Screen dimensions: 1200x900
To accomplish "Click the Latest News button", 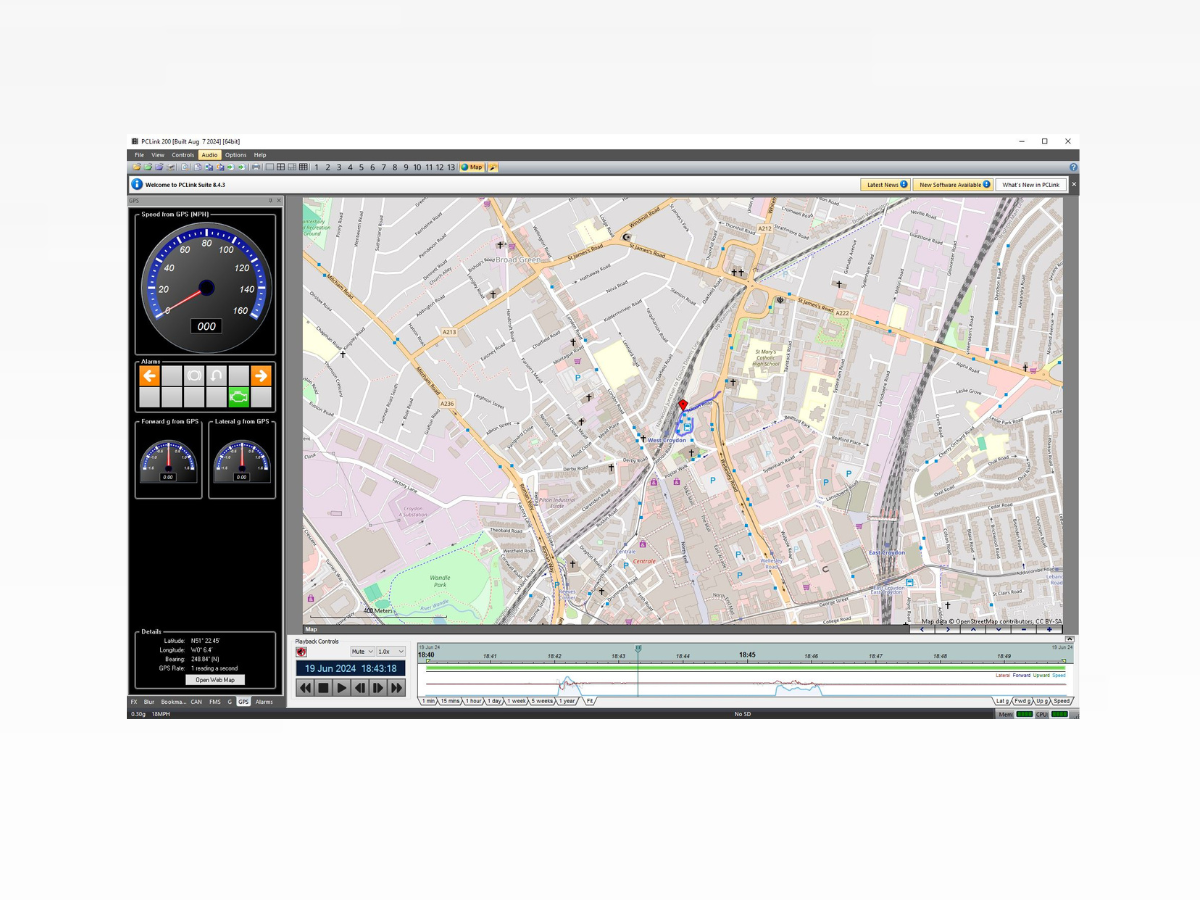I will 886,185.
